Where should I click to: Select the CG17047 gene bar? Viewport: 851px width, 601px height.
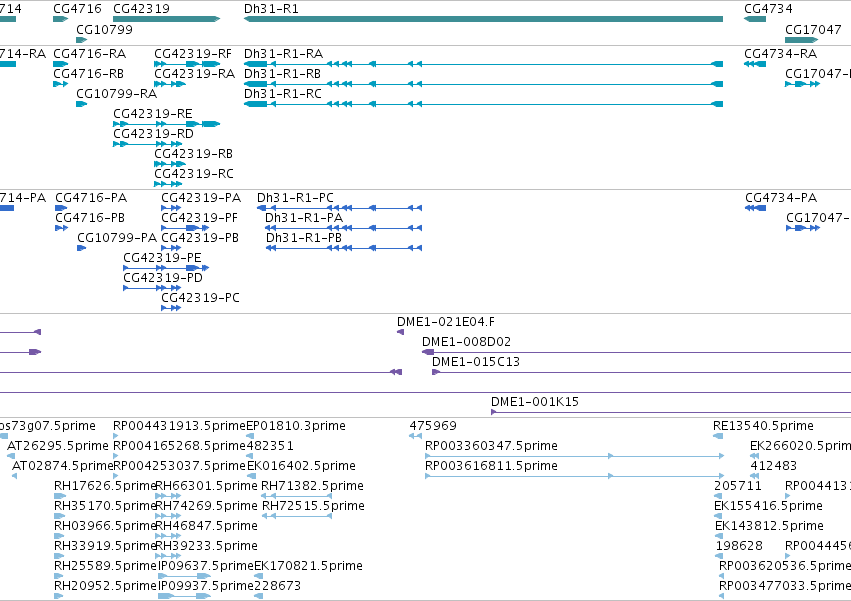(x=802, y=40)
